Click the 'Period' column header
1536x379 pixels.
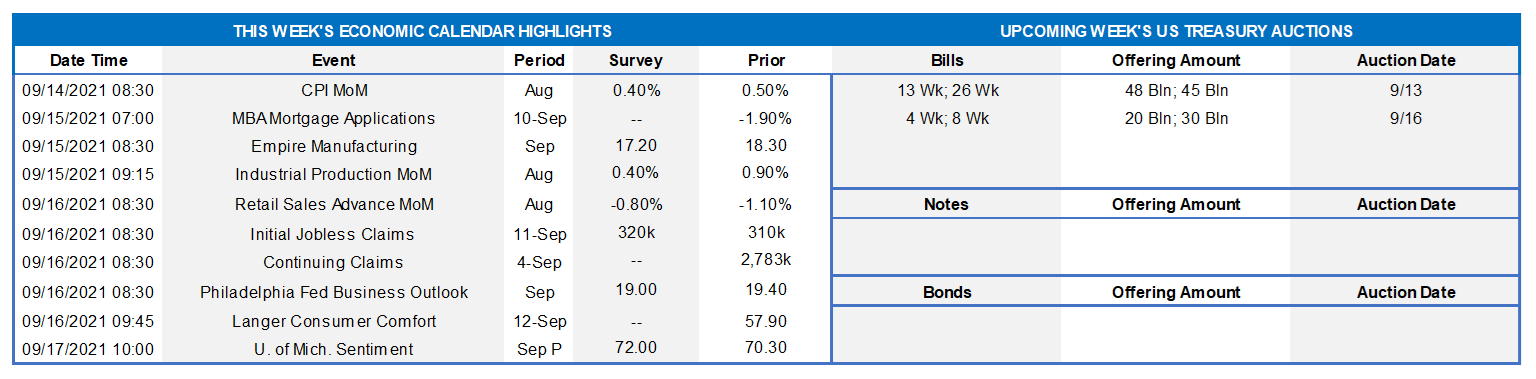coord(539,60)
